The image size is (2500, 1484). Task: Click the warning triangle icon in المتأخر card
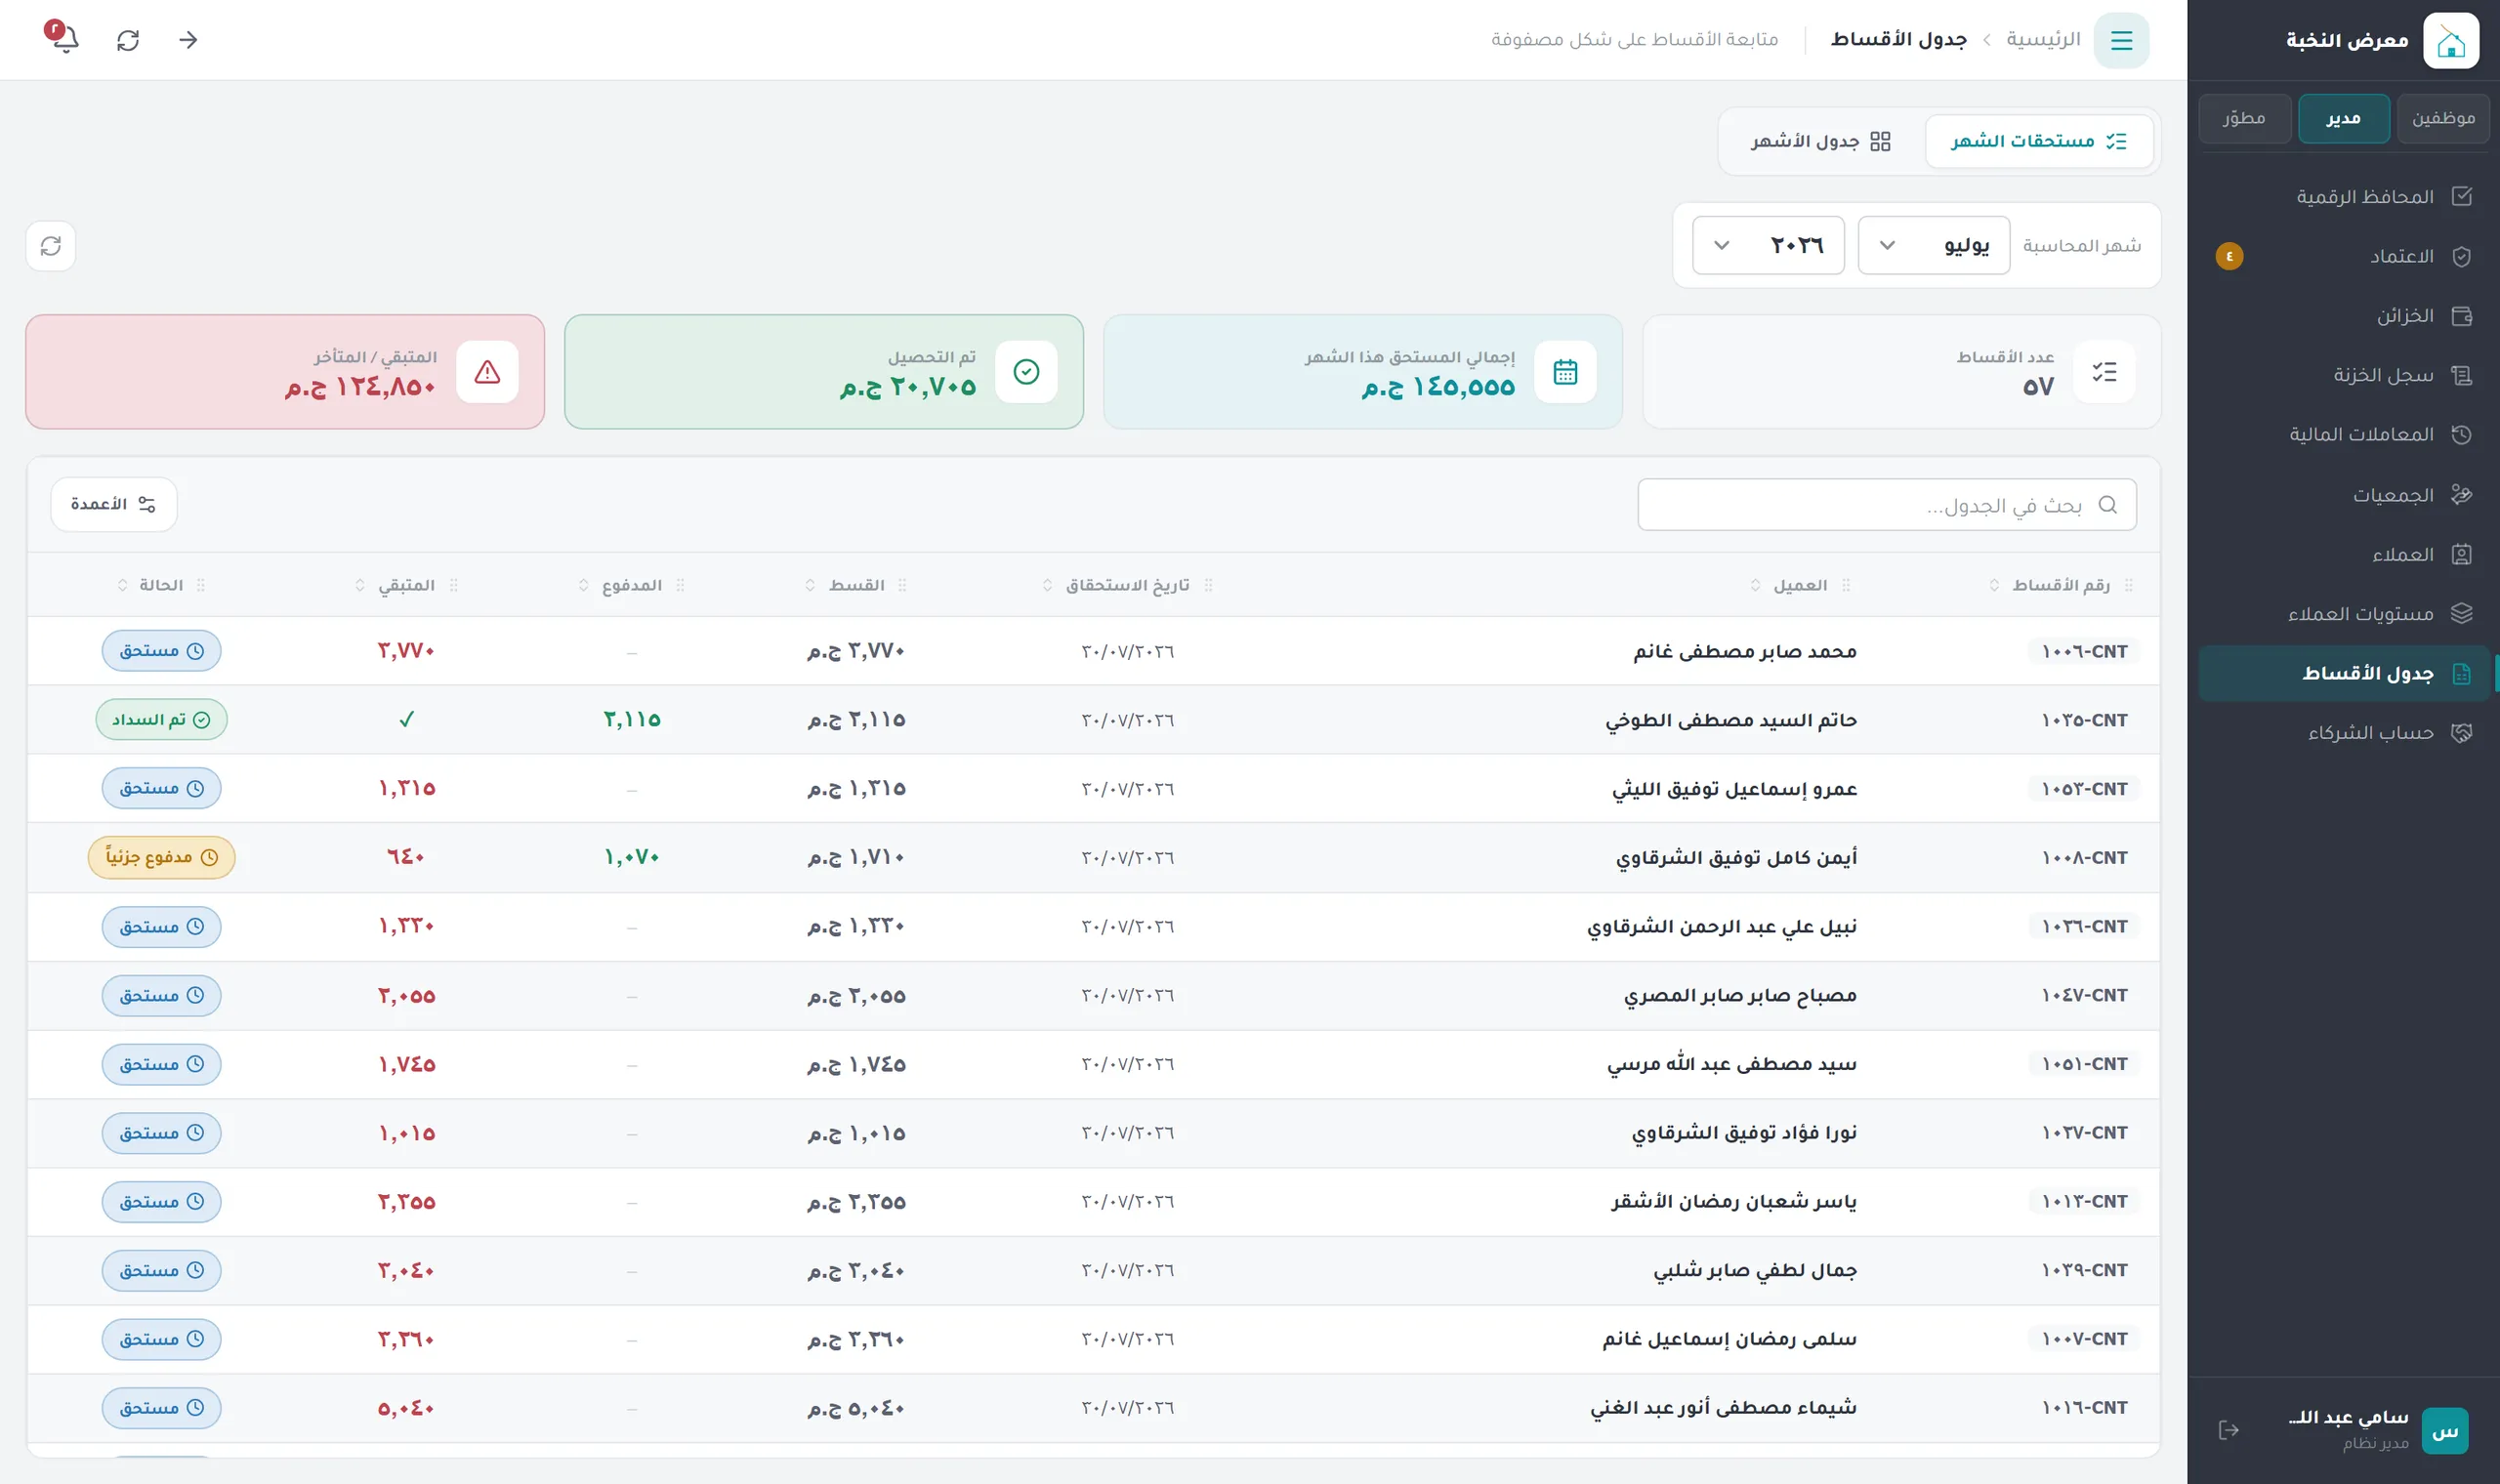(x=487, y=372)
